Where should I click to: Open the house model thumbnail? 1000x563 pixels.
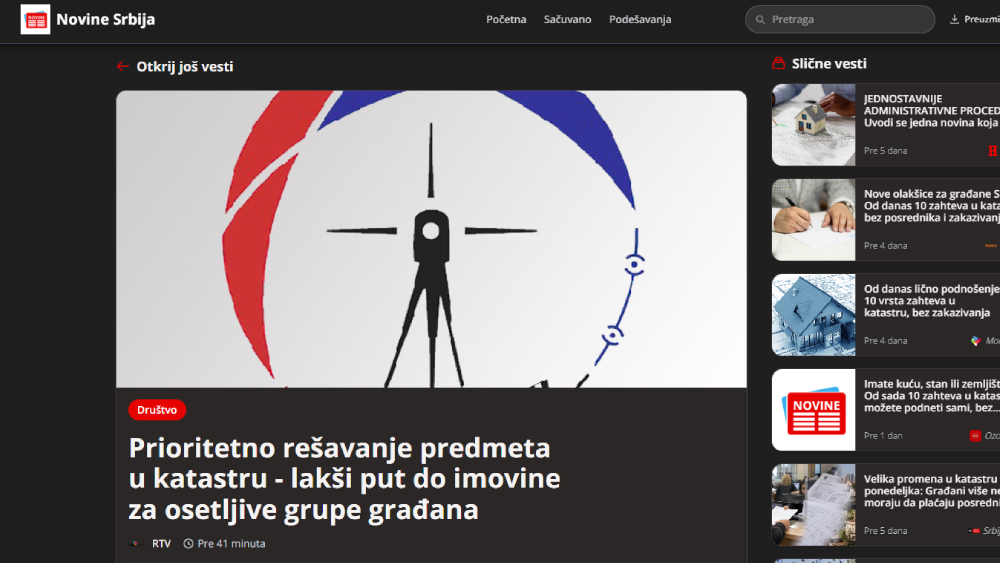click(813, 125)
